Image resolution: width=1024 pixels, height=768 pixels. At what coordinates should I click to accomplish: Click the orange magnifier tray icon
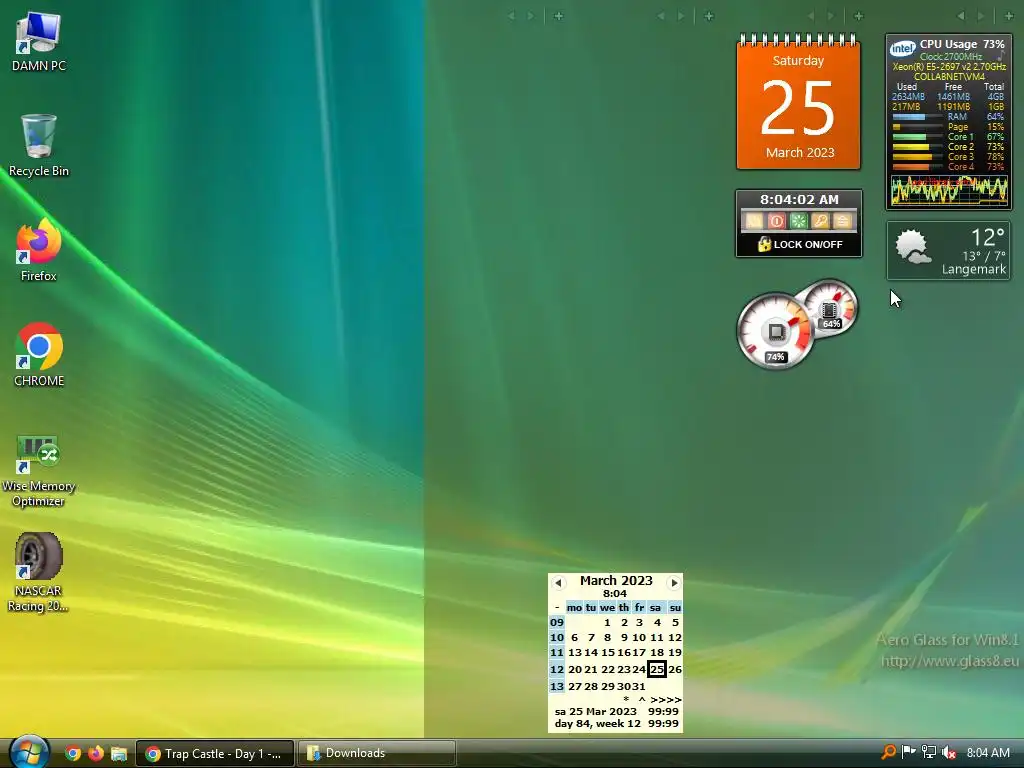pos(888,752)
